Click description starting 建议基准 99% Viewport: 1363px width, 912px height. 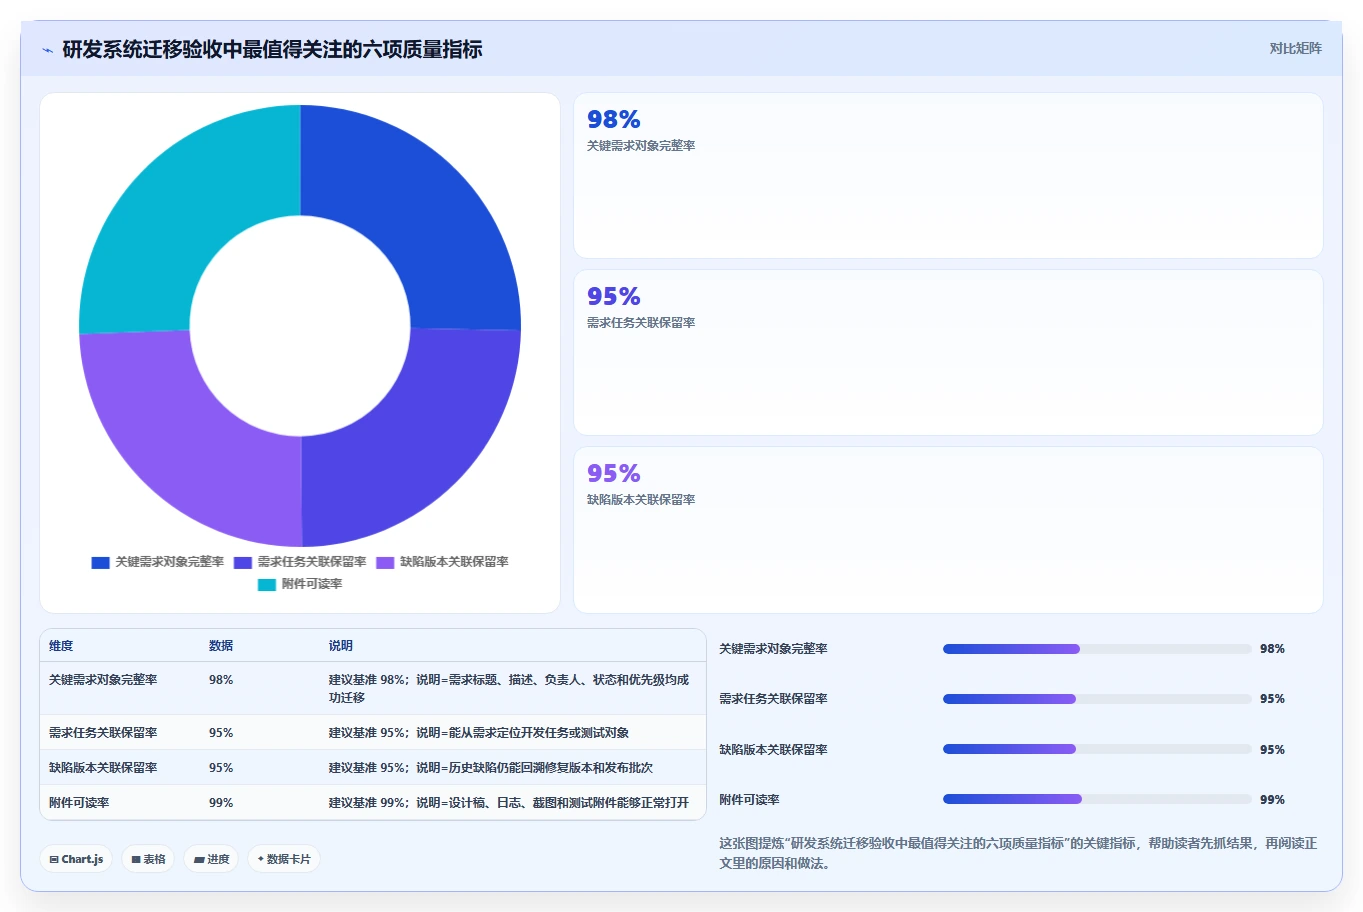click(509, 803)
